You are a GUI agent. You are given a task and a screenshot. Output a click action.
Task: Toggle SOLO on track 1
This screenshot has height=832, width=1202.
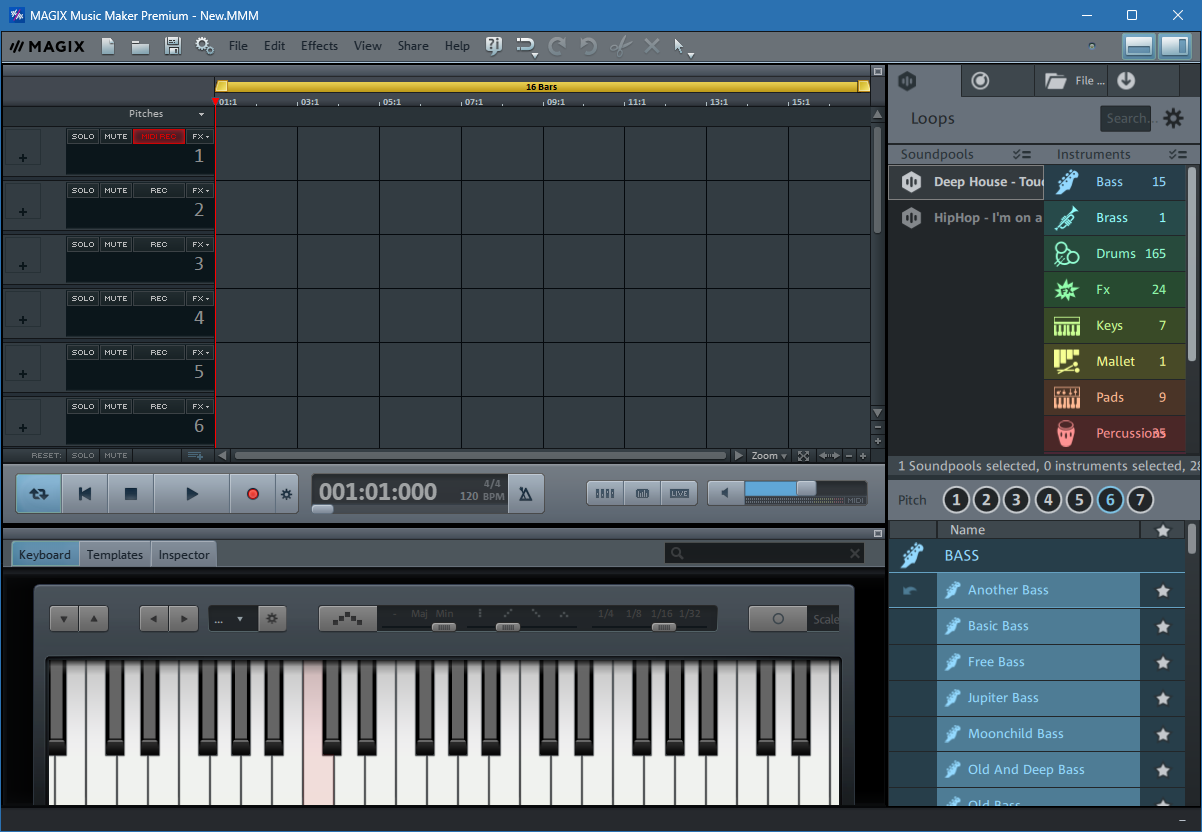(x=83, y=136)
